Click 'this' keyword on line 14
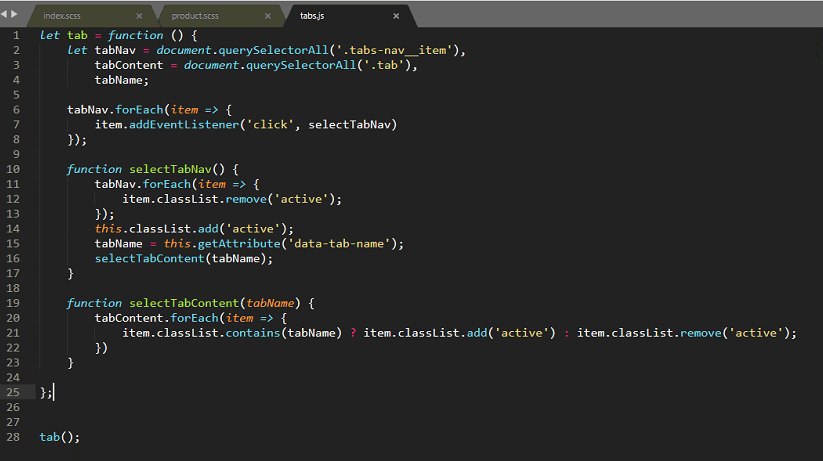Image resolution: width=823 pixels, height=461 pixels. click(x=108, y=228)
